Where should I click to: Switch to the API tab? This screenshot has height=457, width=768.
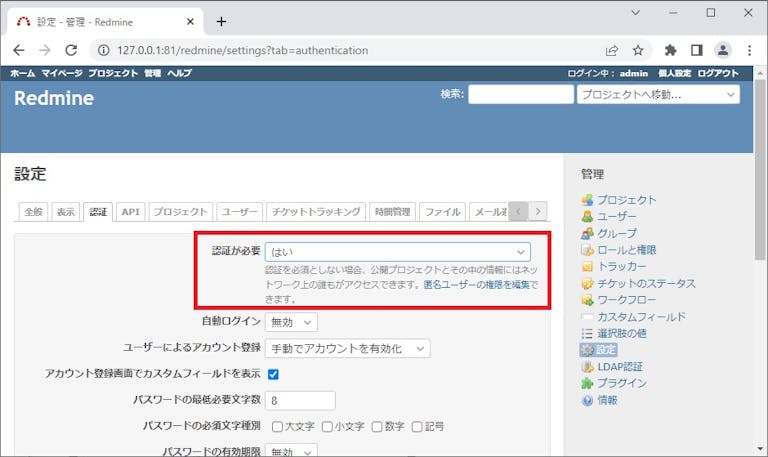131,212
